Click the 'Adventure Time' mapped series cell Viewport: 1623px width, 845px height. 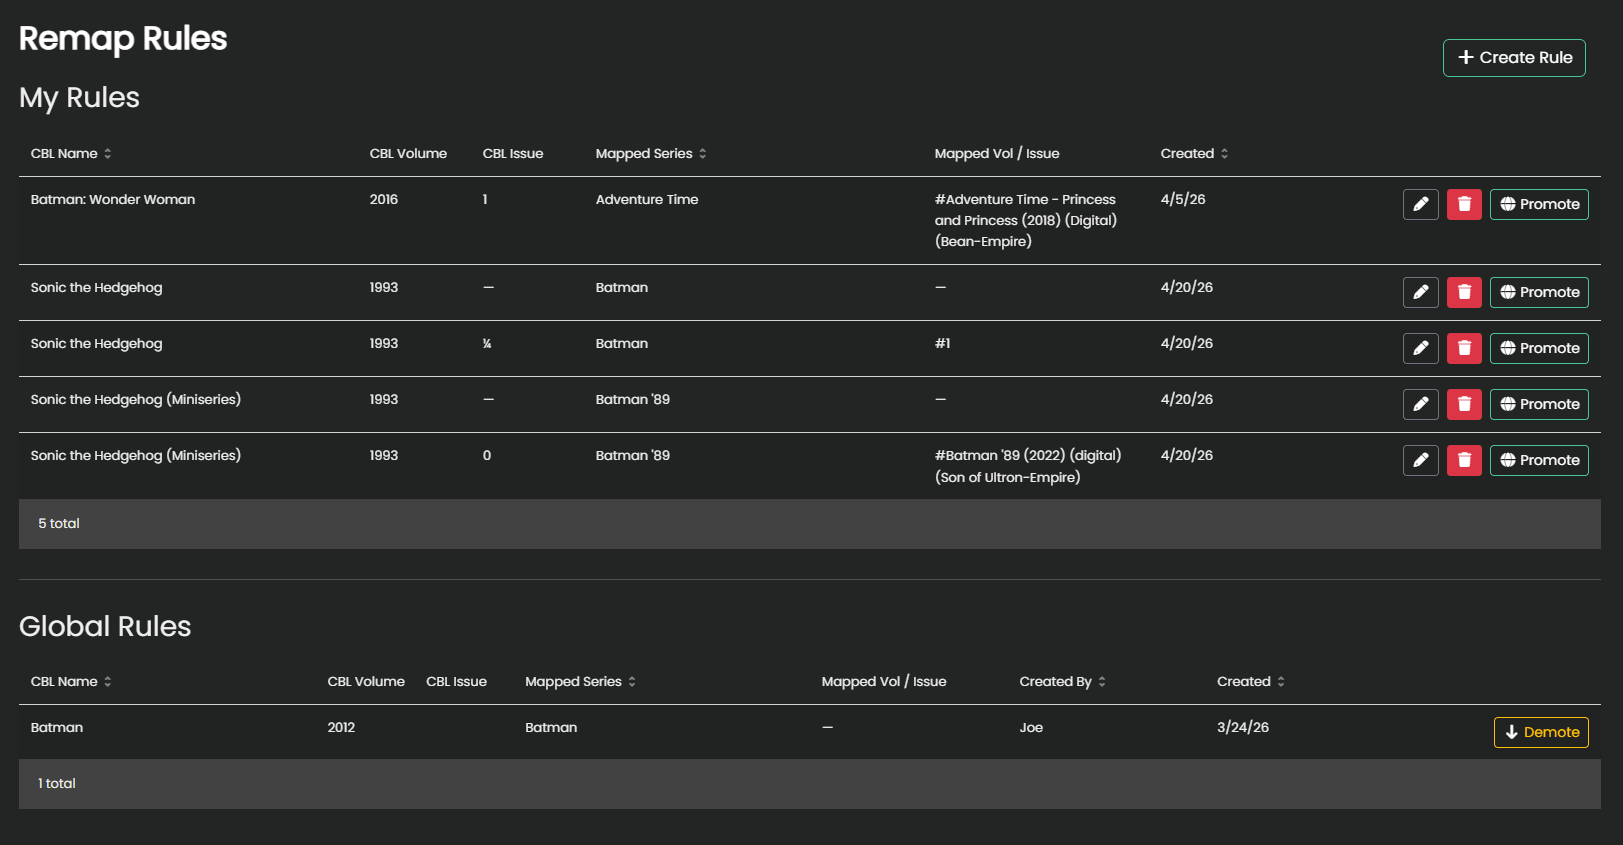pyautogui.click(x=647, y=199)
